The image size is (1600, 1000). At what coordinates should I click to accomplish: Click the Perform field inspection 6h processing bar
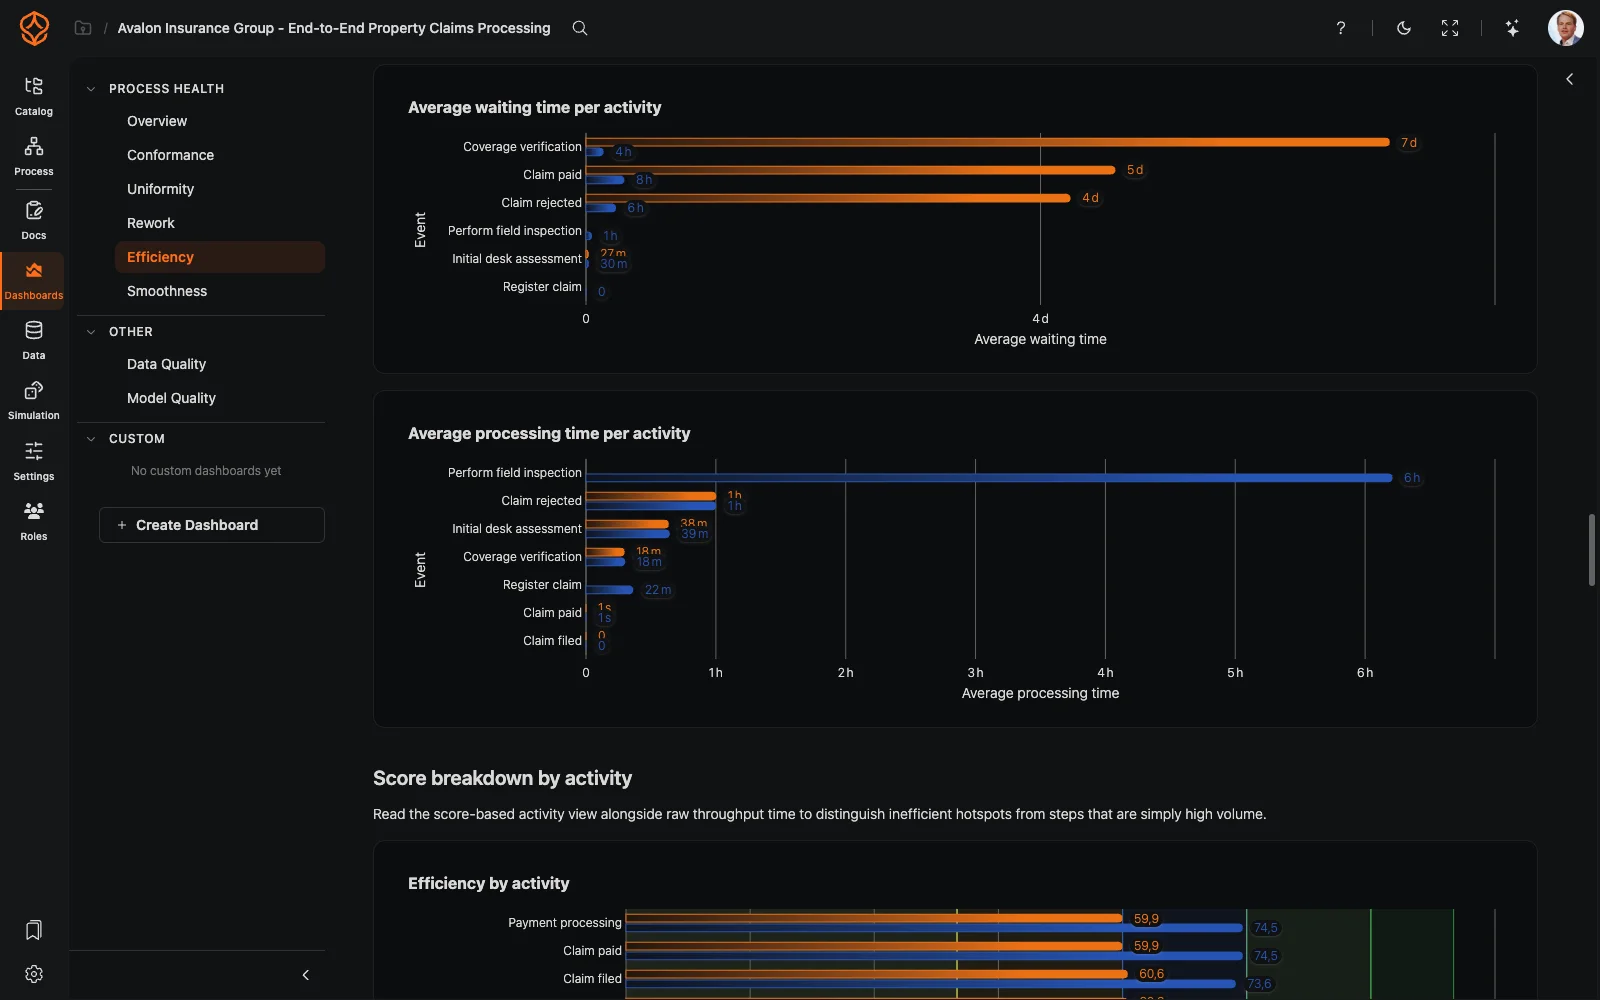pos(989,478)
